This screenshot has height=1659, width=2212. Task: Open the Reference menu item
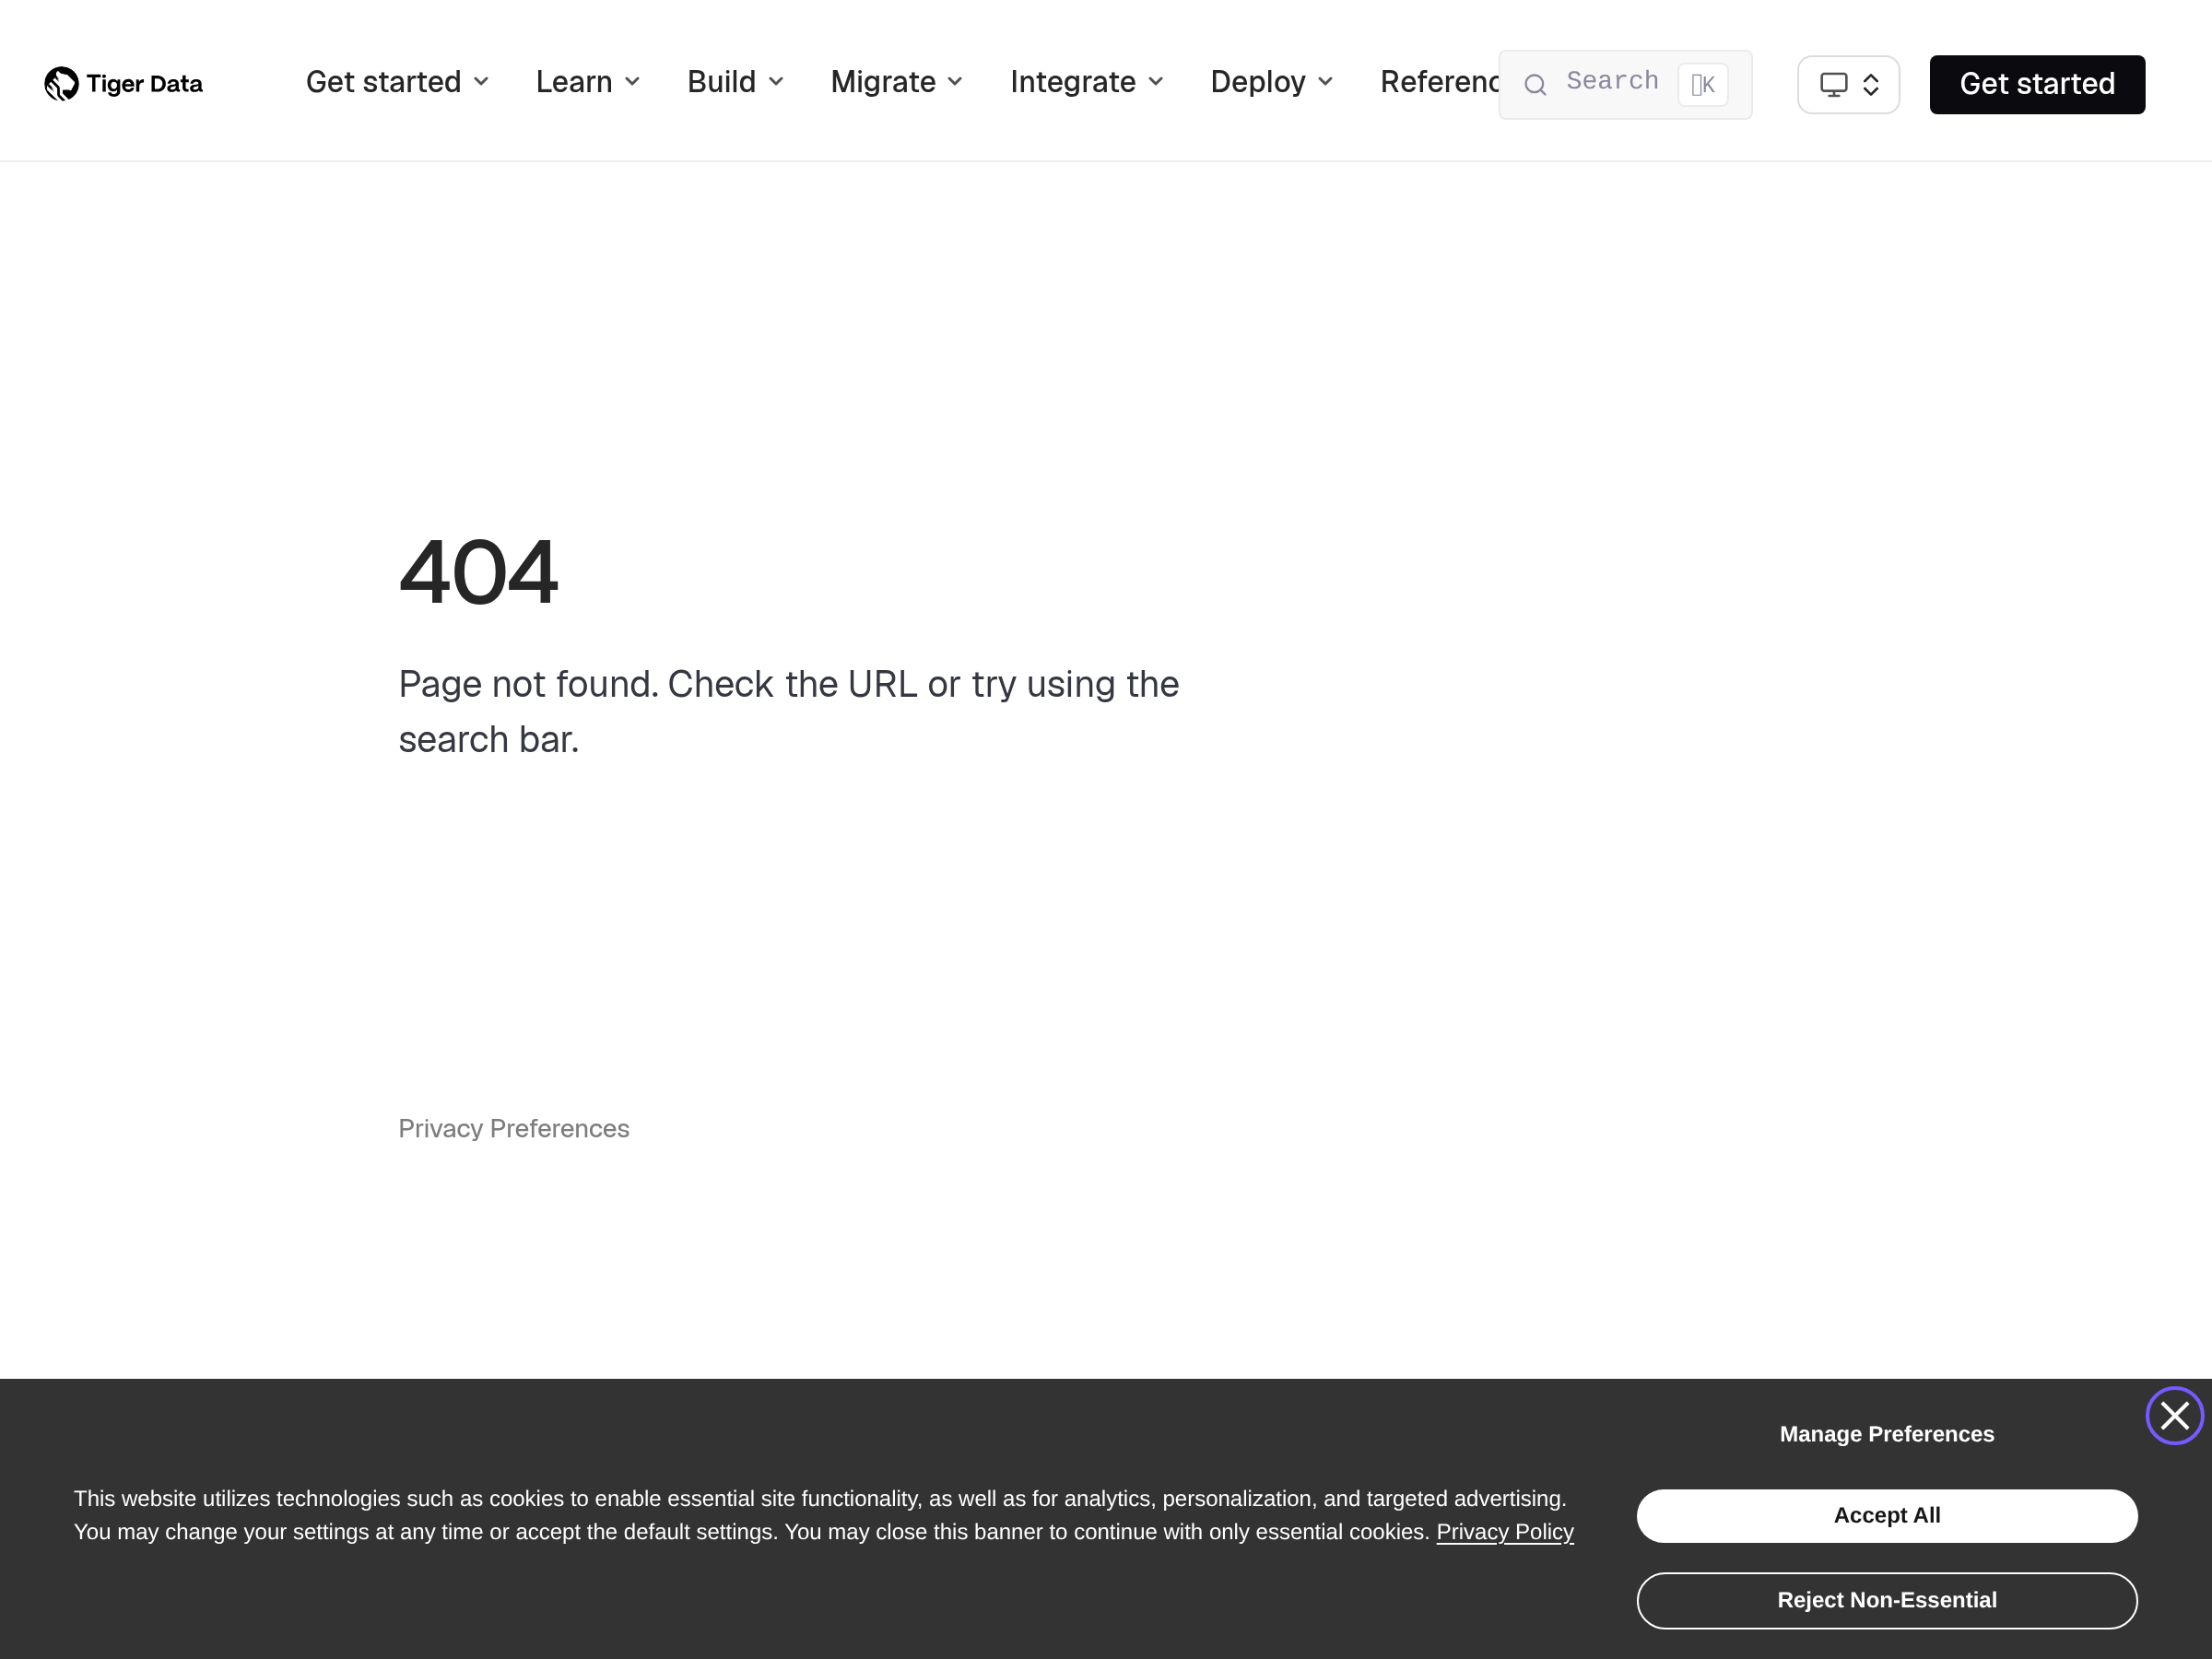click(x=1438, y=82)
